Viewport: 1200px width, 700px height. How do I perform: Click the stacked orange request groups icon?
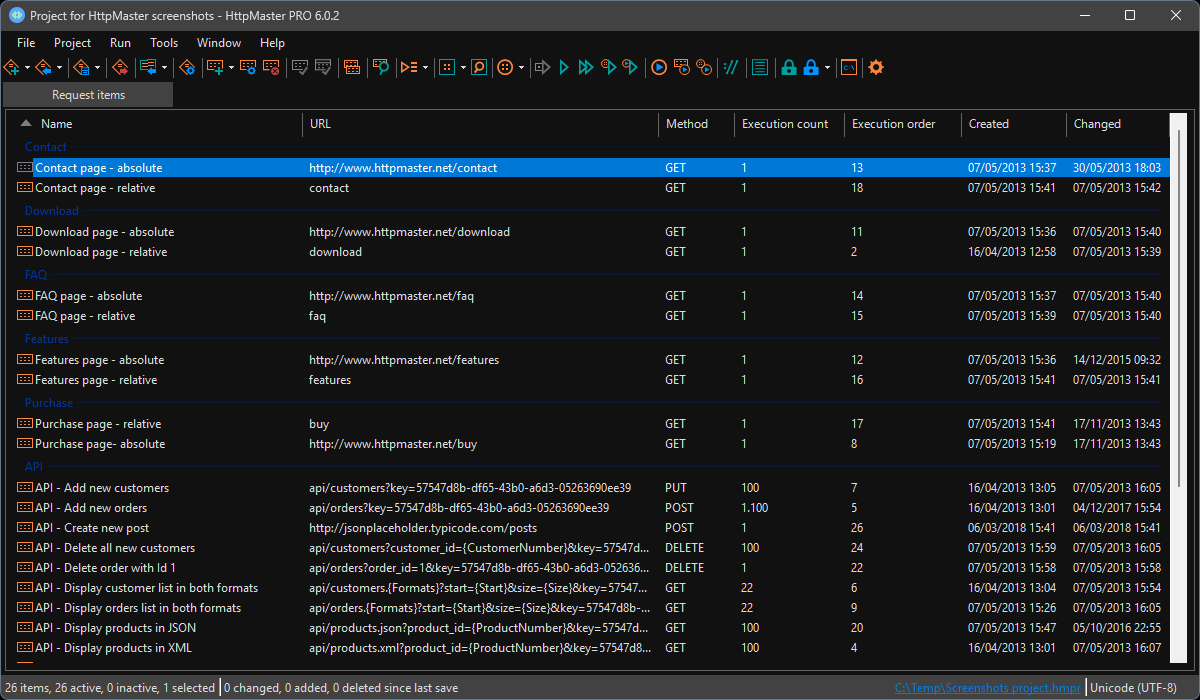coord(352,67)
